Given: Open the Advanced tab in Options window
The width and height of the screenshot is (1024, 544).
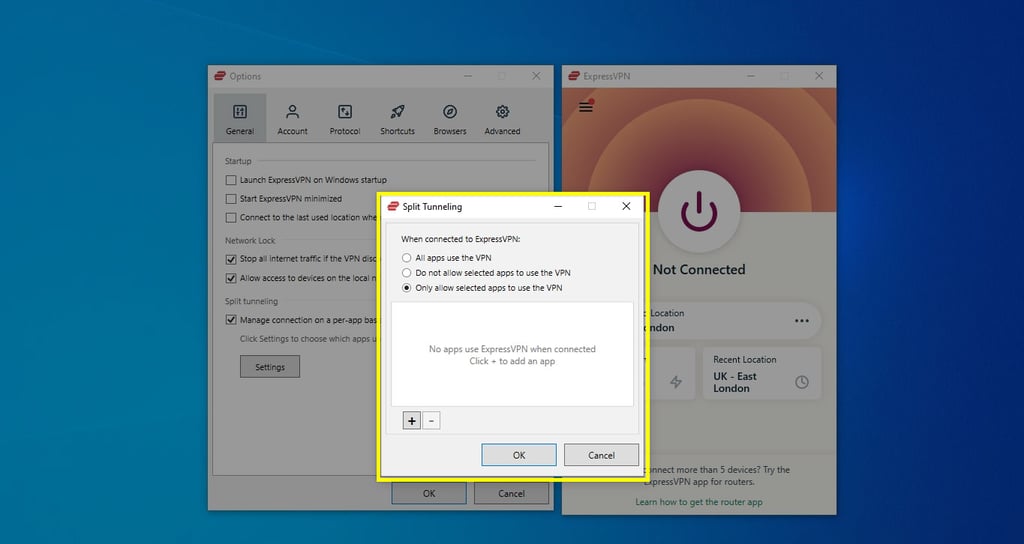Looking at the screenshot, I should pos(502,118).
